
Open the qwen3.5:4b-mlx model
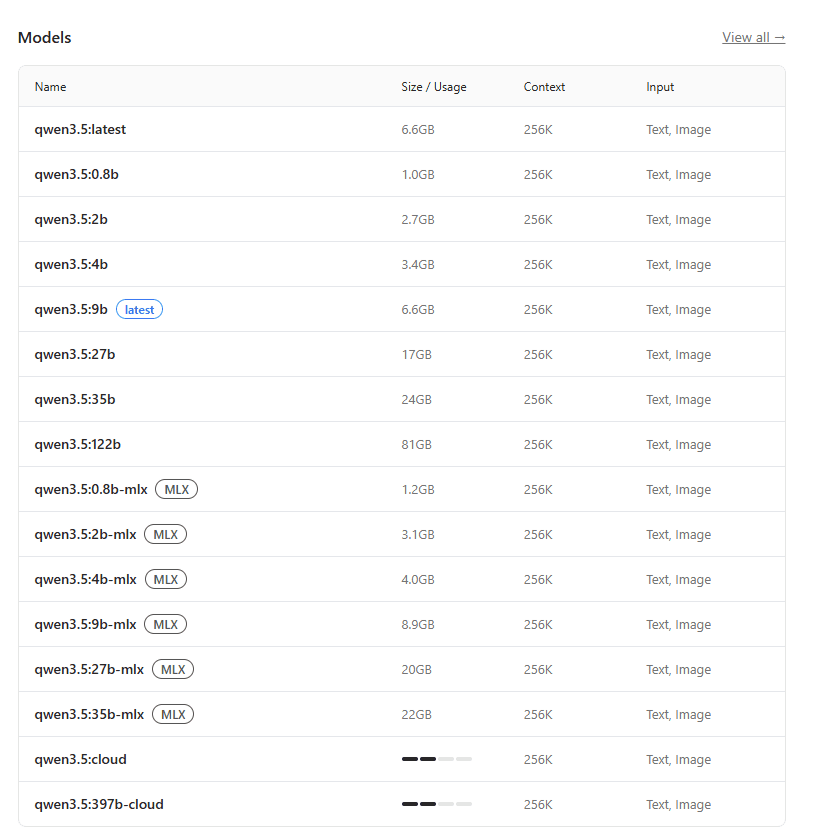click(86, 579)
